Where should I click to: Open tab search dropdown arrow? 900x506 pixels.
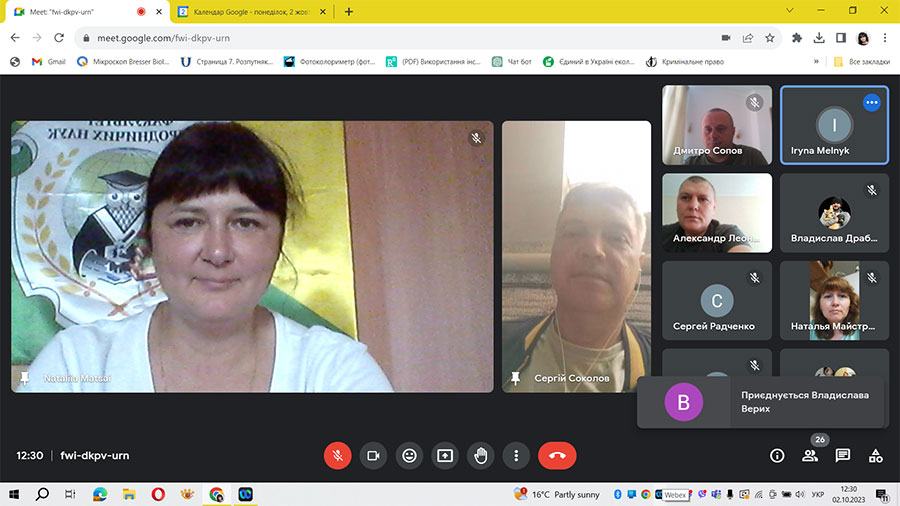[790, 10]
